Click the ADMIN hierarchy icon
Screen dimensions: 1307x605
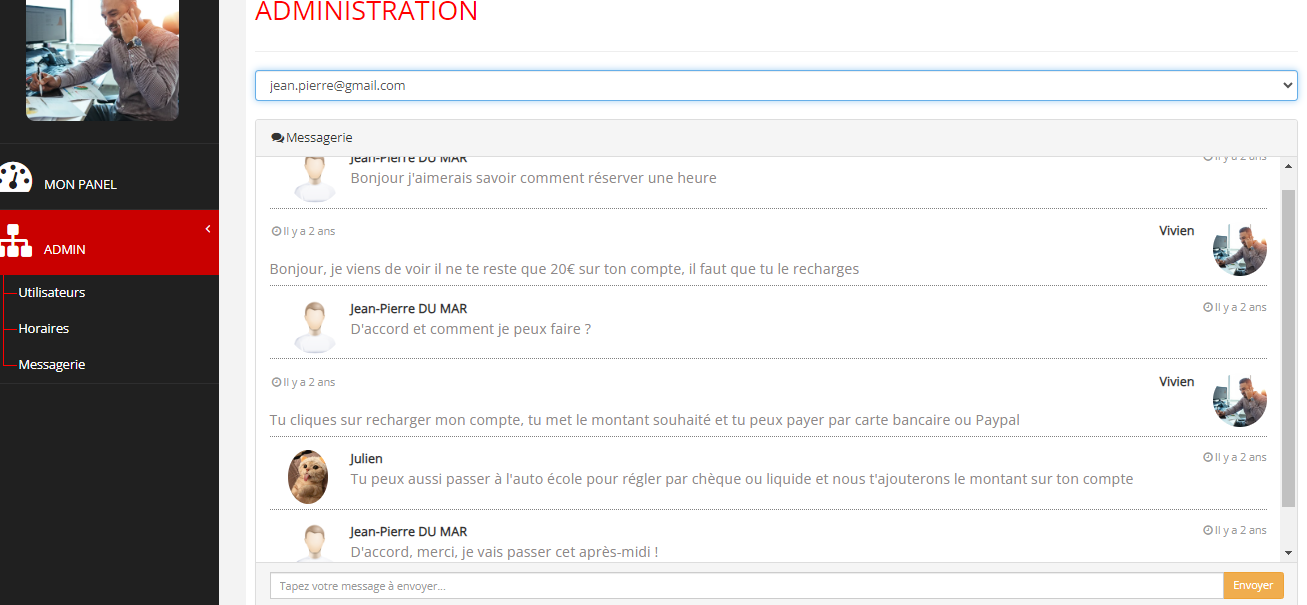[x=16, y=243]
